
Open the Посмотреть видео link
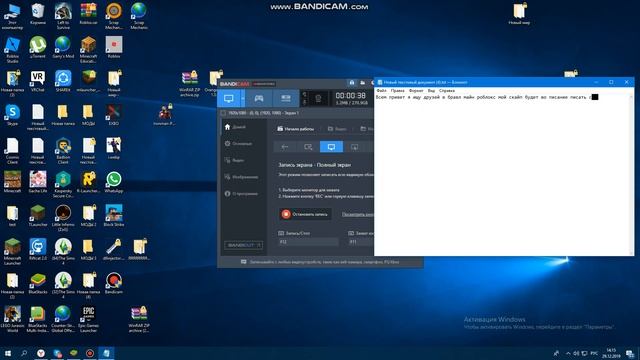(x=358, y=214)
